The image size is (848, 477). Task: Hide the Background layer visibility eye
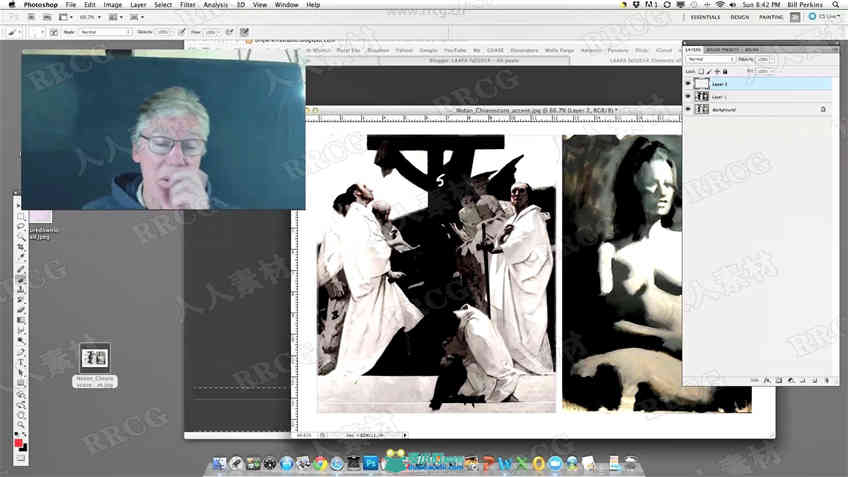(x=688, y=109)
